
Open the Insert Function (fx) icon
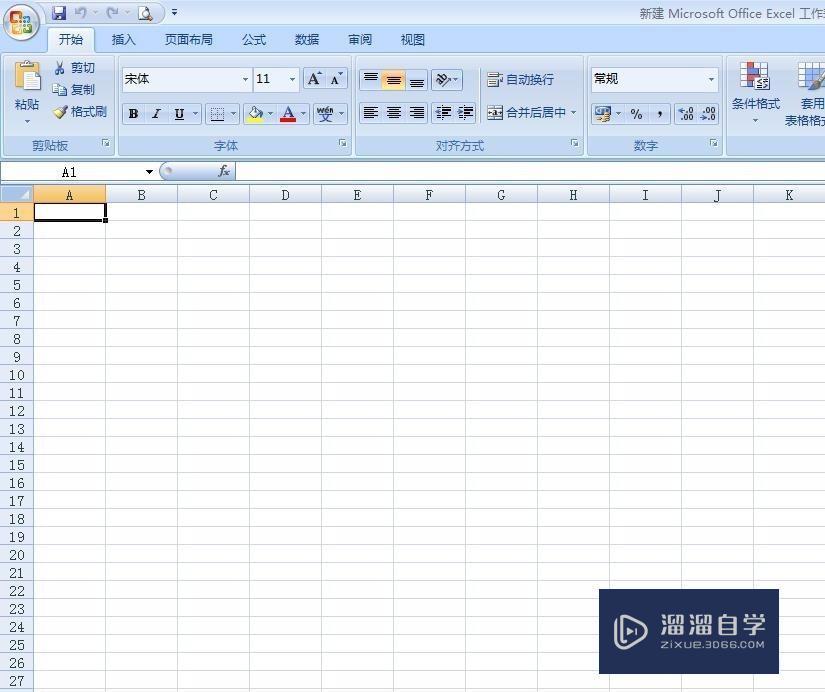point(224,170)
